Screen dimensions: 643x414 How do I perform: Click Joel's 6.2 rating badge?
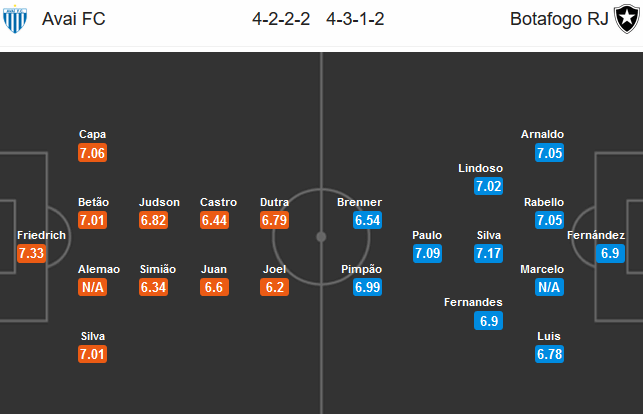click(x=274, y=287)
